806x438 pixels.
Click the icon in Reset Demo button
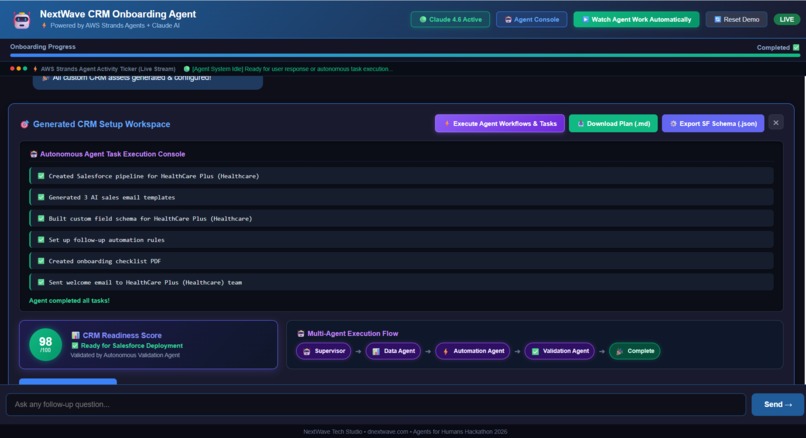(718, 20)
